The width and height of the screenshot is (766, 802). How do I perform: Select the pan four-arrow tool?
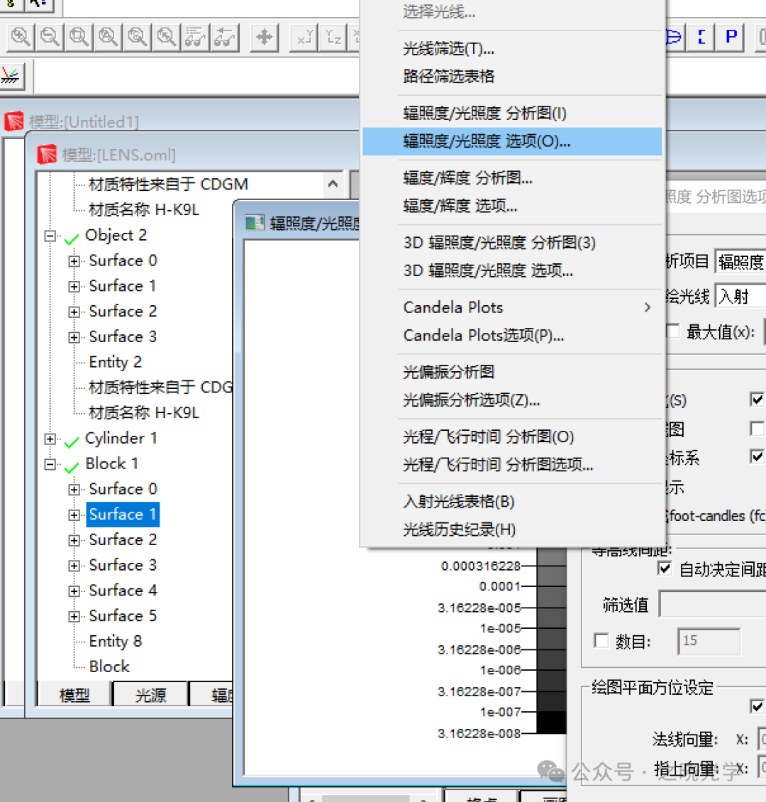coord(264,37)
